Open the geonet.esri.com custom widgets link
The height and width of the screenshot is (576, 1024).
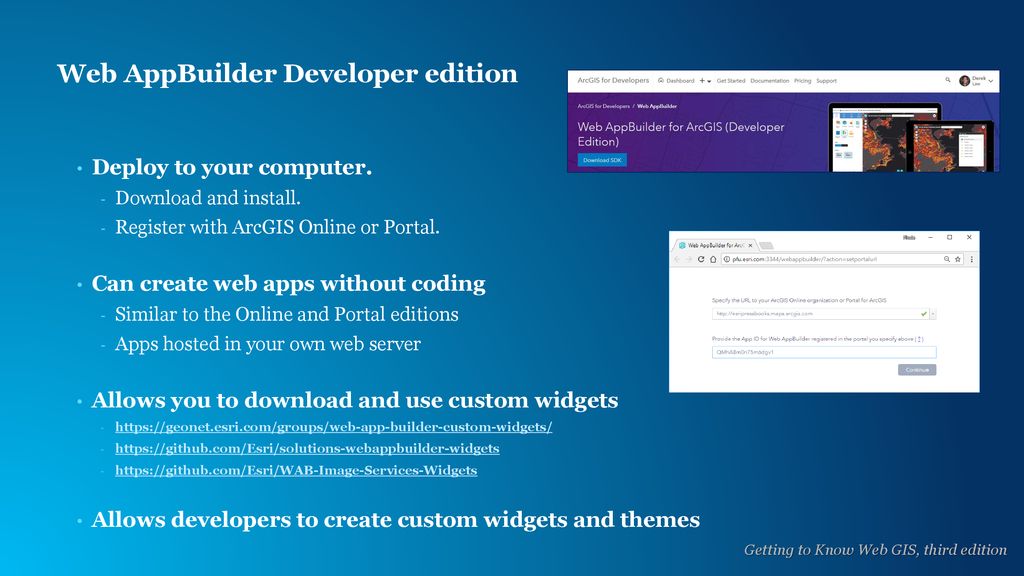click(x=334, y=427)
